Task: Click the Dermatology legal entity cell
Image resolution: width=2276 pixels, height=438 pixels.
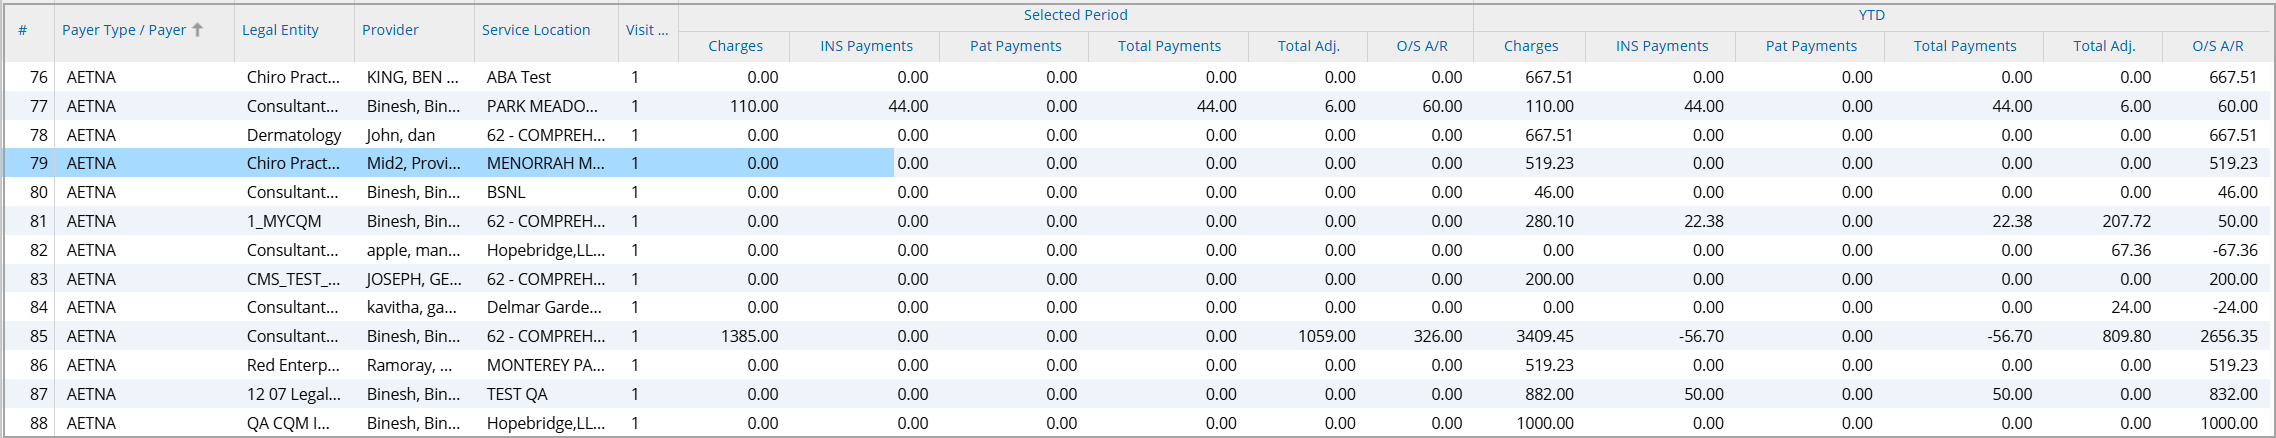Action: pos(294,135)
